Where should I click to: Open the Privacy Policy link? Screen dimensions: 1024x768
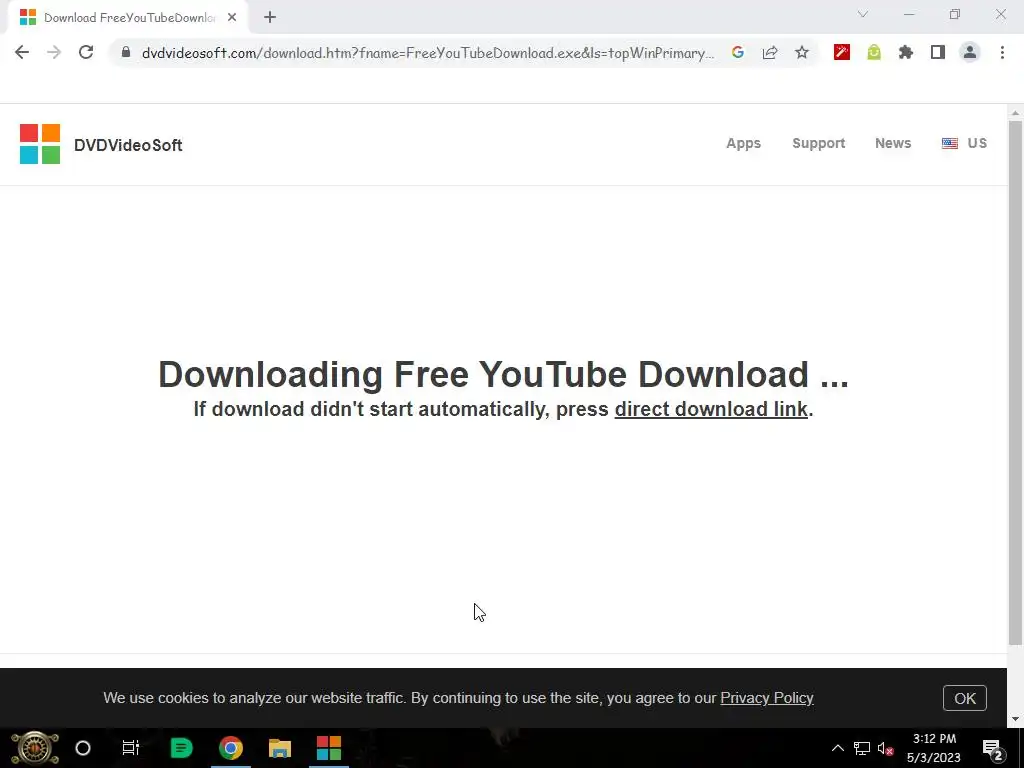767,698
